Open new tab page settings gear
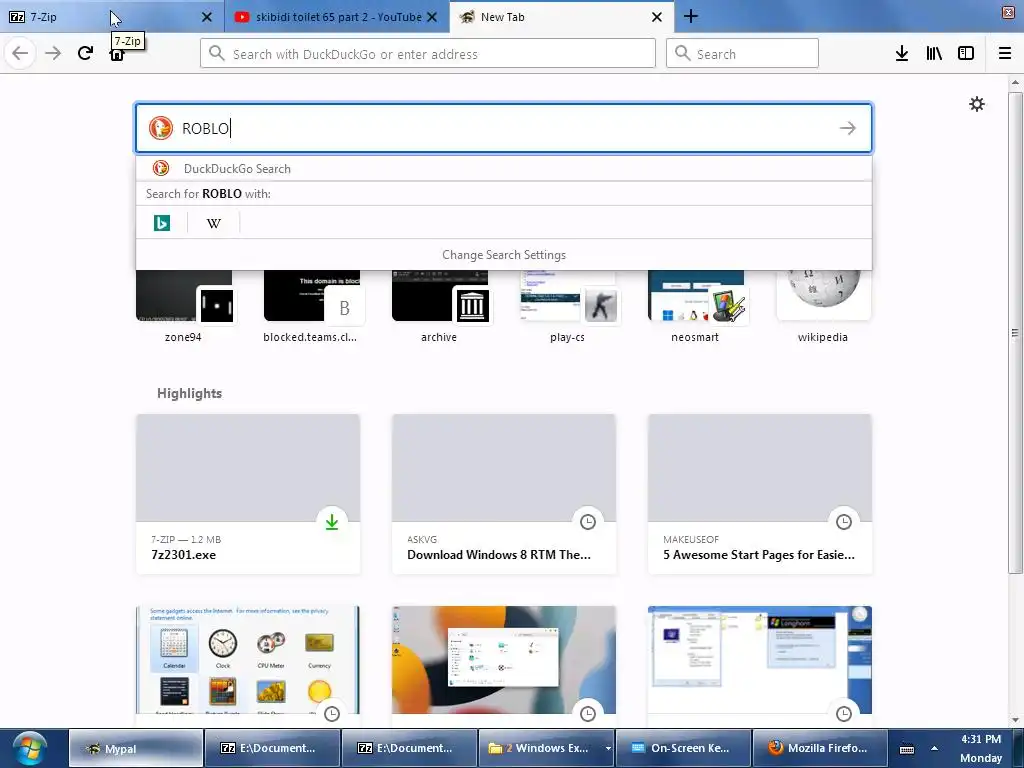 (977, 104)
